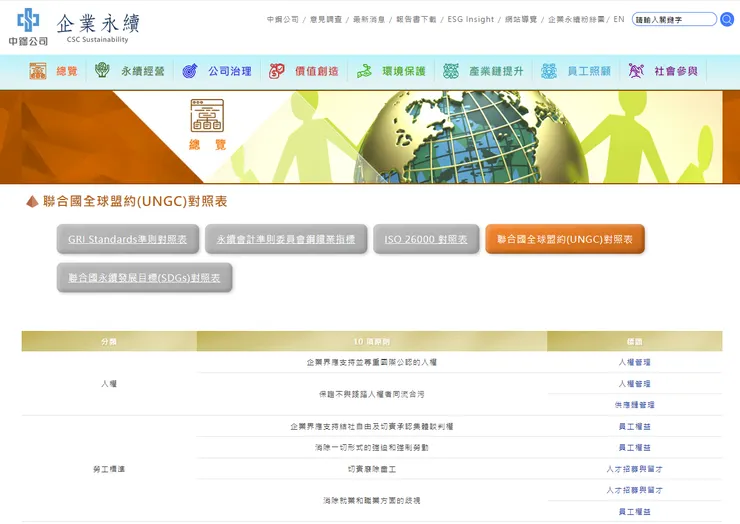Open 企業永續粉絲團 top link

(576, 19)
